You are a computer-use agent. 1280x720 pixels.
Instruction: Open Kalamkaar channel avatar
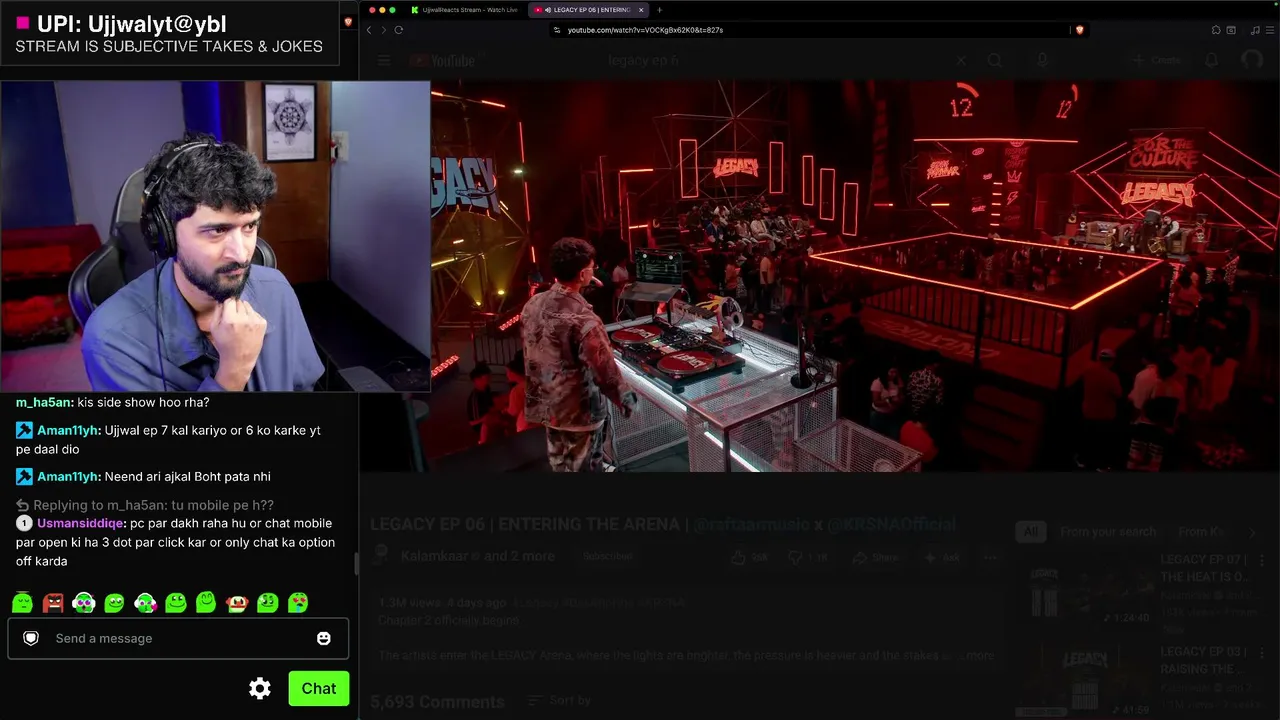[381, 557]
